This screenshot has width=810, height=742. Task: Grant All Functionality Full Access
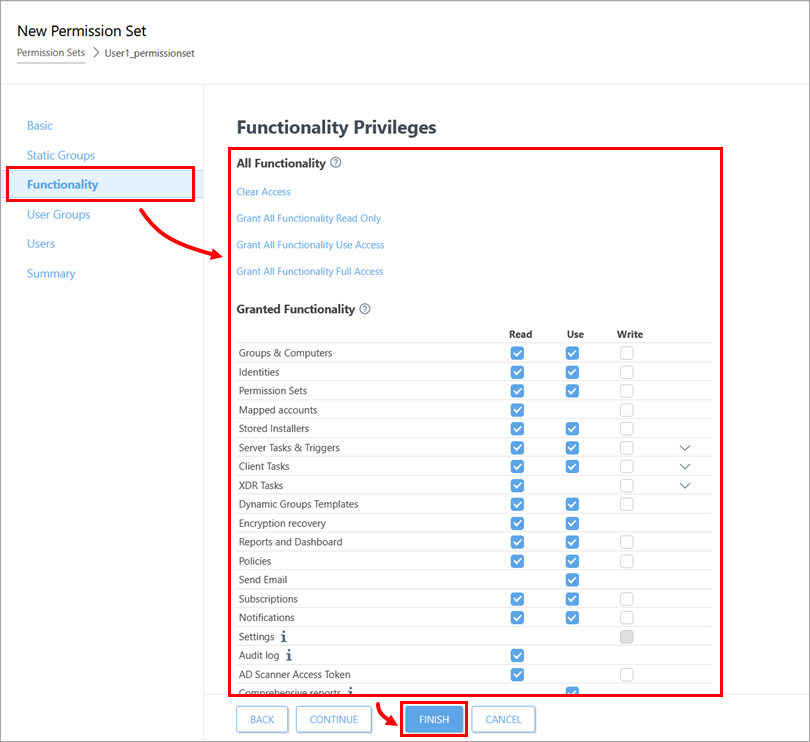[310, 272]
